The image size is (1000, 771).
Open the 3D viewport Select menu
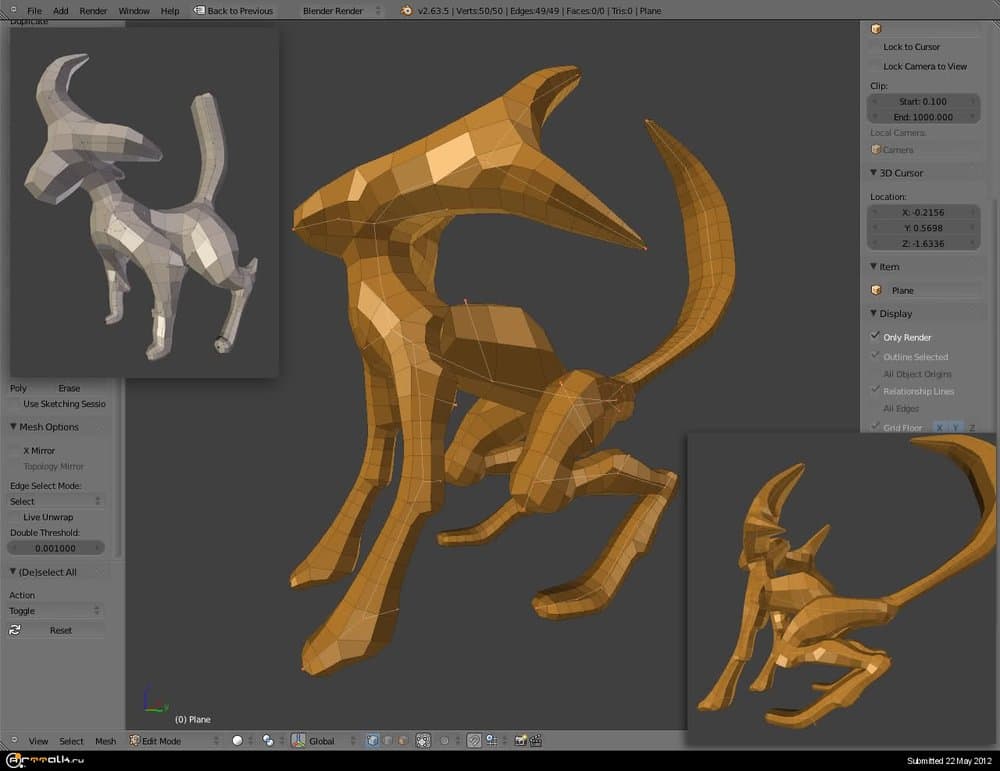pos(71,741)
